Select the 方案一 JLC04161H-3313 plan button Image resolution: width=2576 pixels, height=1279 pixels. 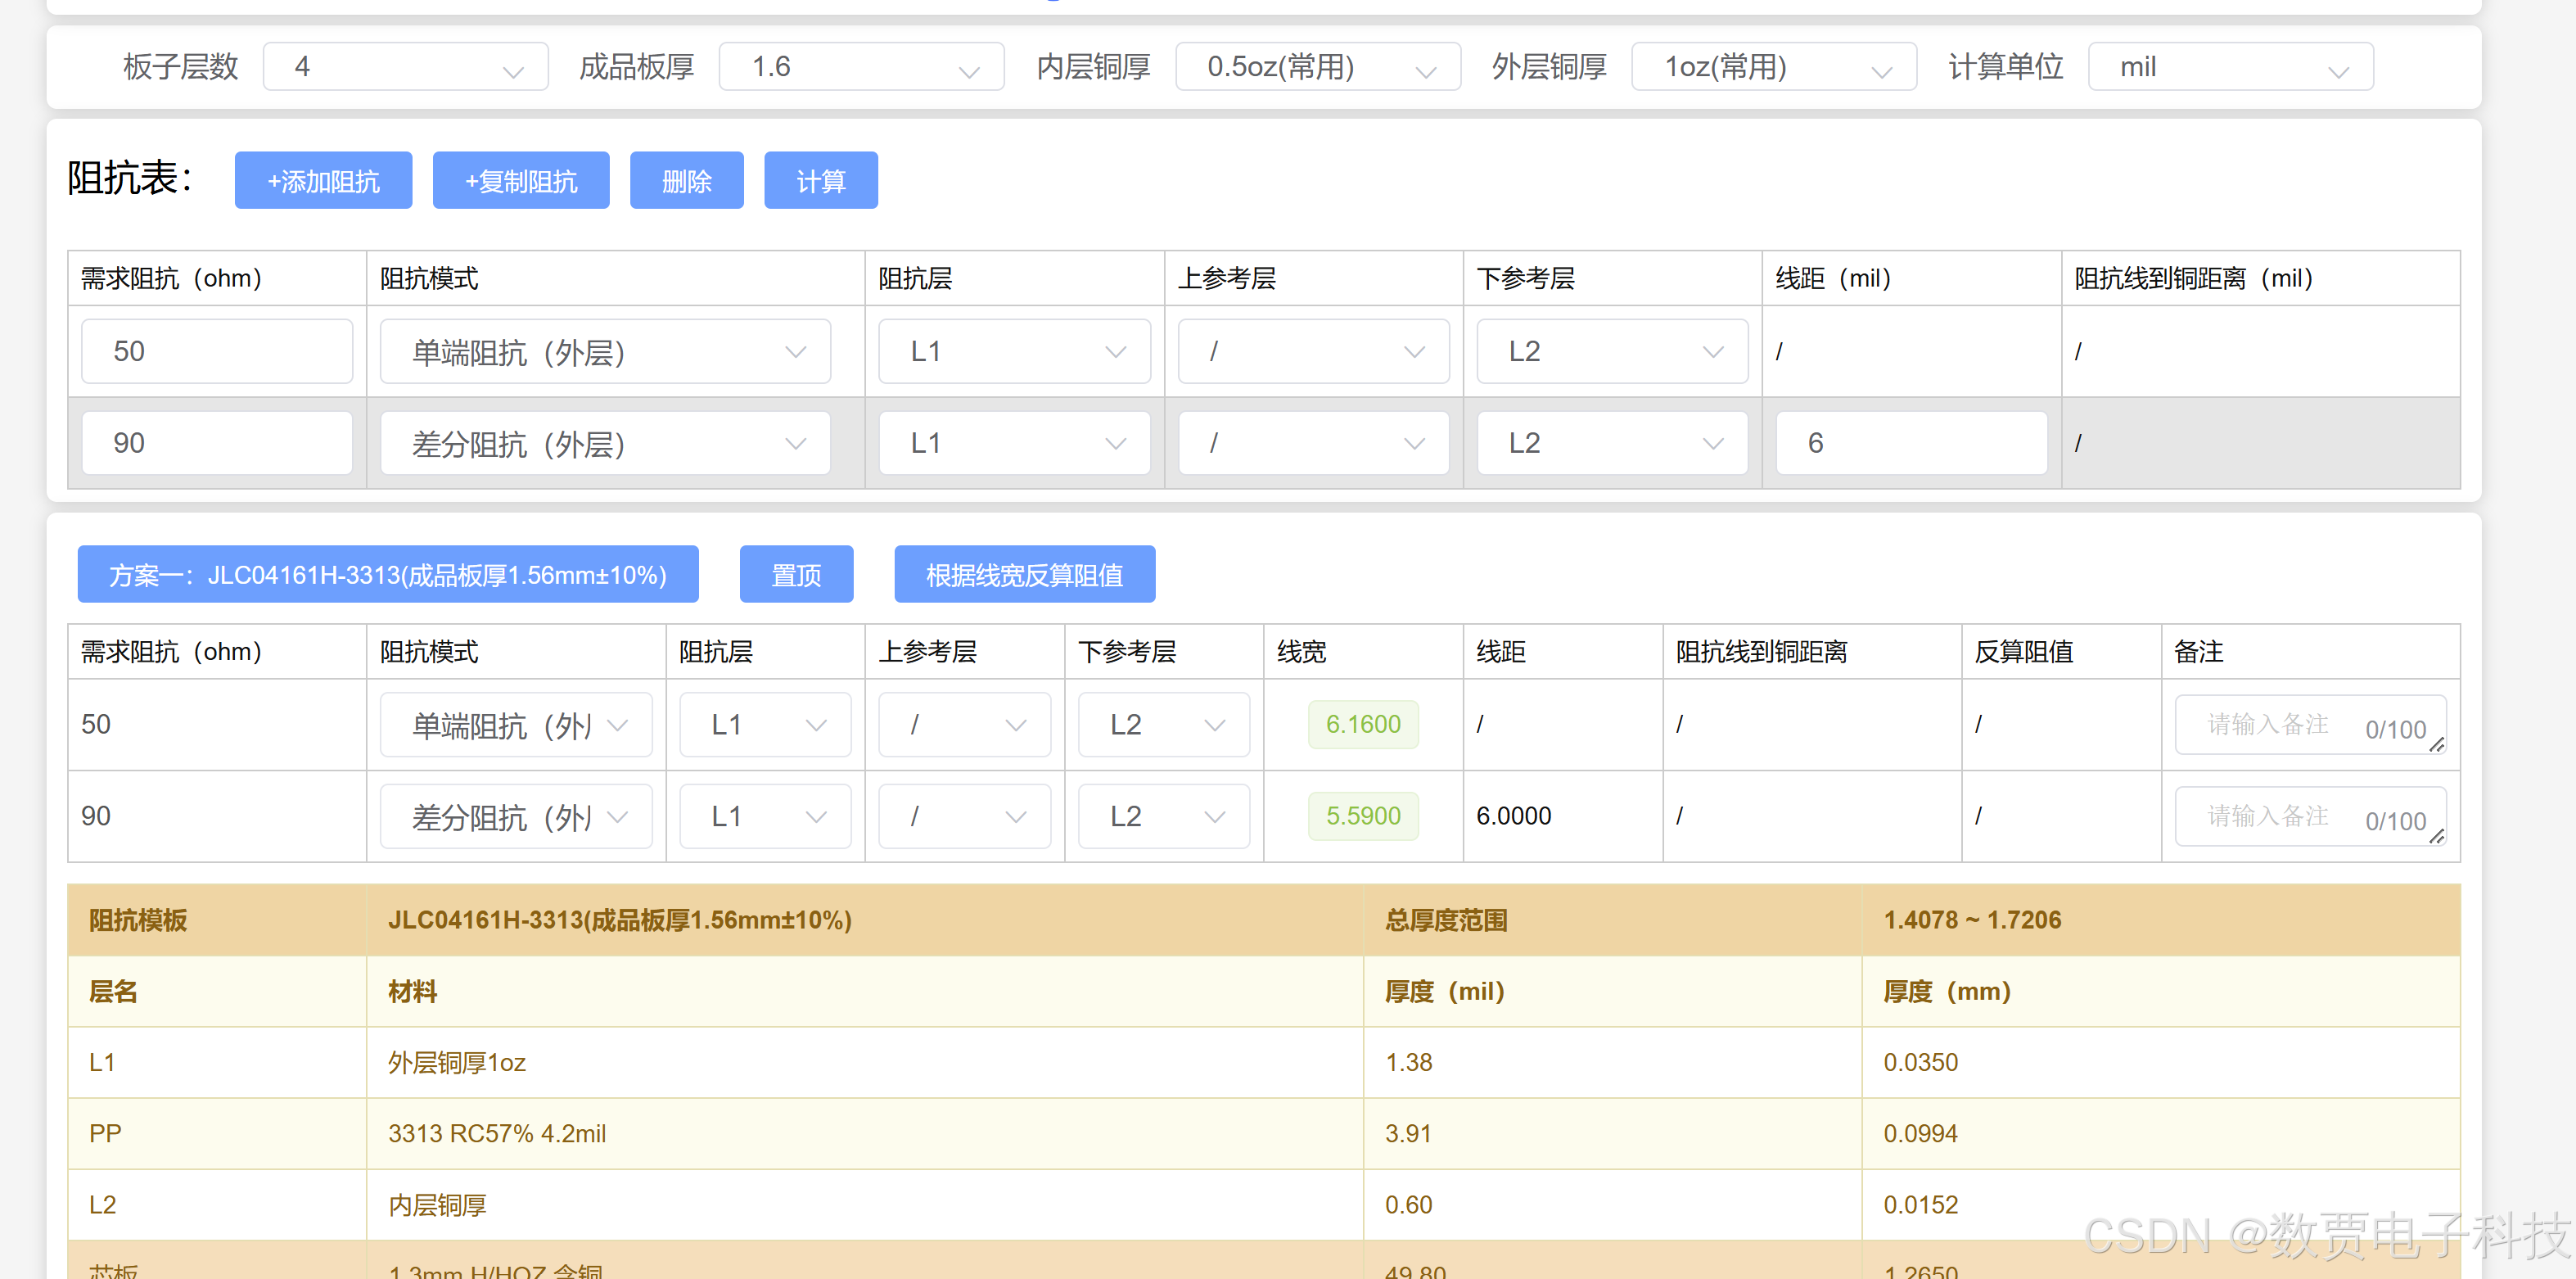[388, 575]
